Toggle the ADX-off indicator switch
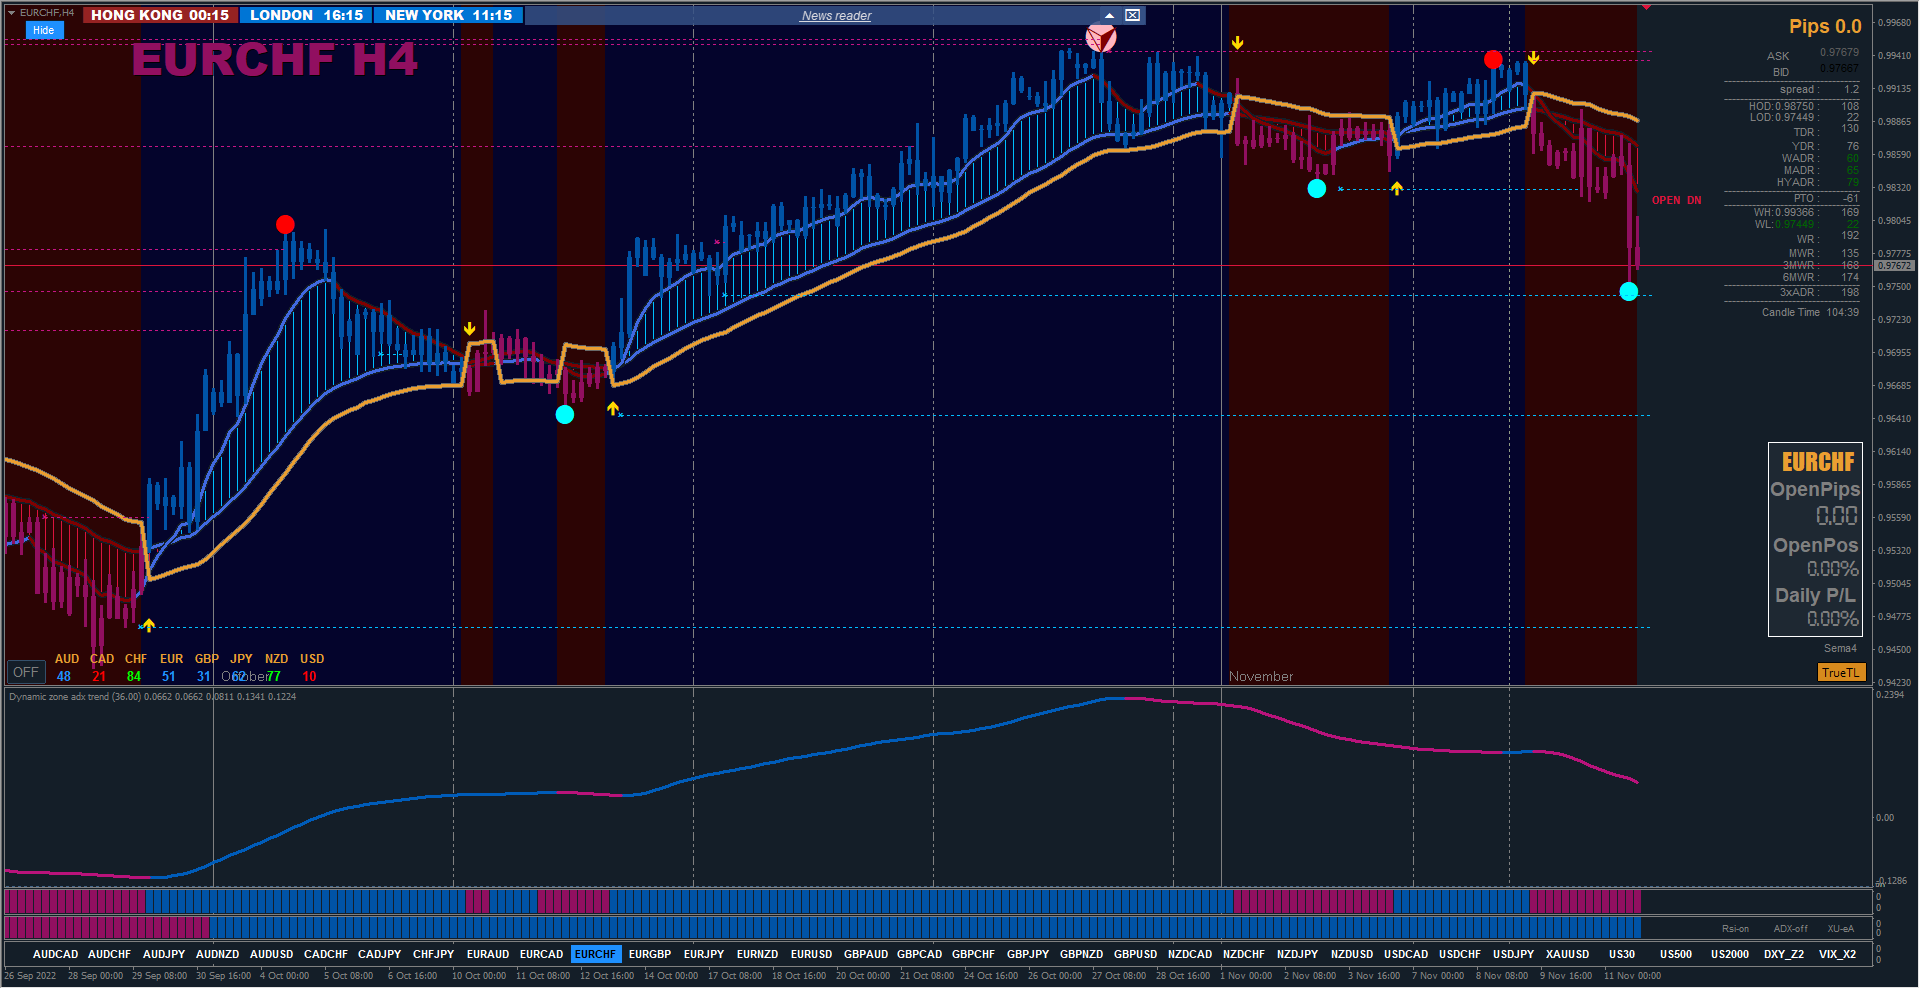1920x989 pixels. point(1790,929)
